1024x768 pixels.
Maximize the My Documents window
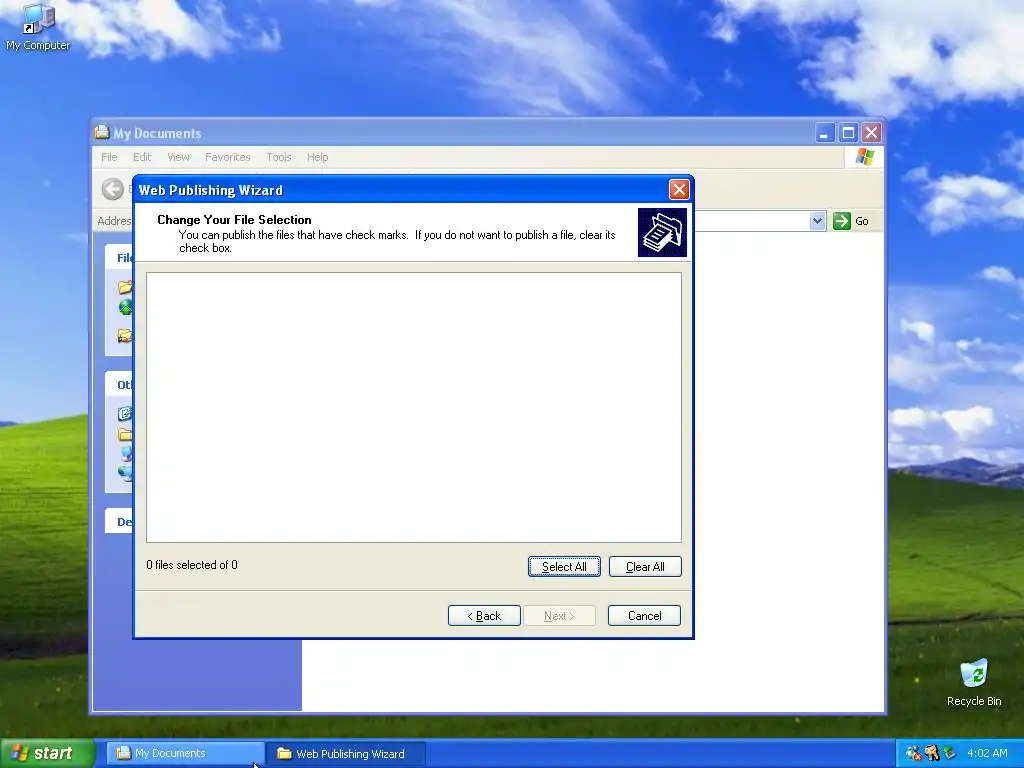(x=848, y=133)
